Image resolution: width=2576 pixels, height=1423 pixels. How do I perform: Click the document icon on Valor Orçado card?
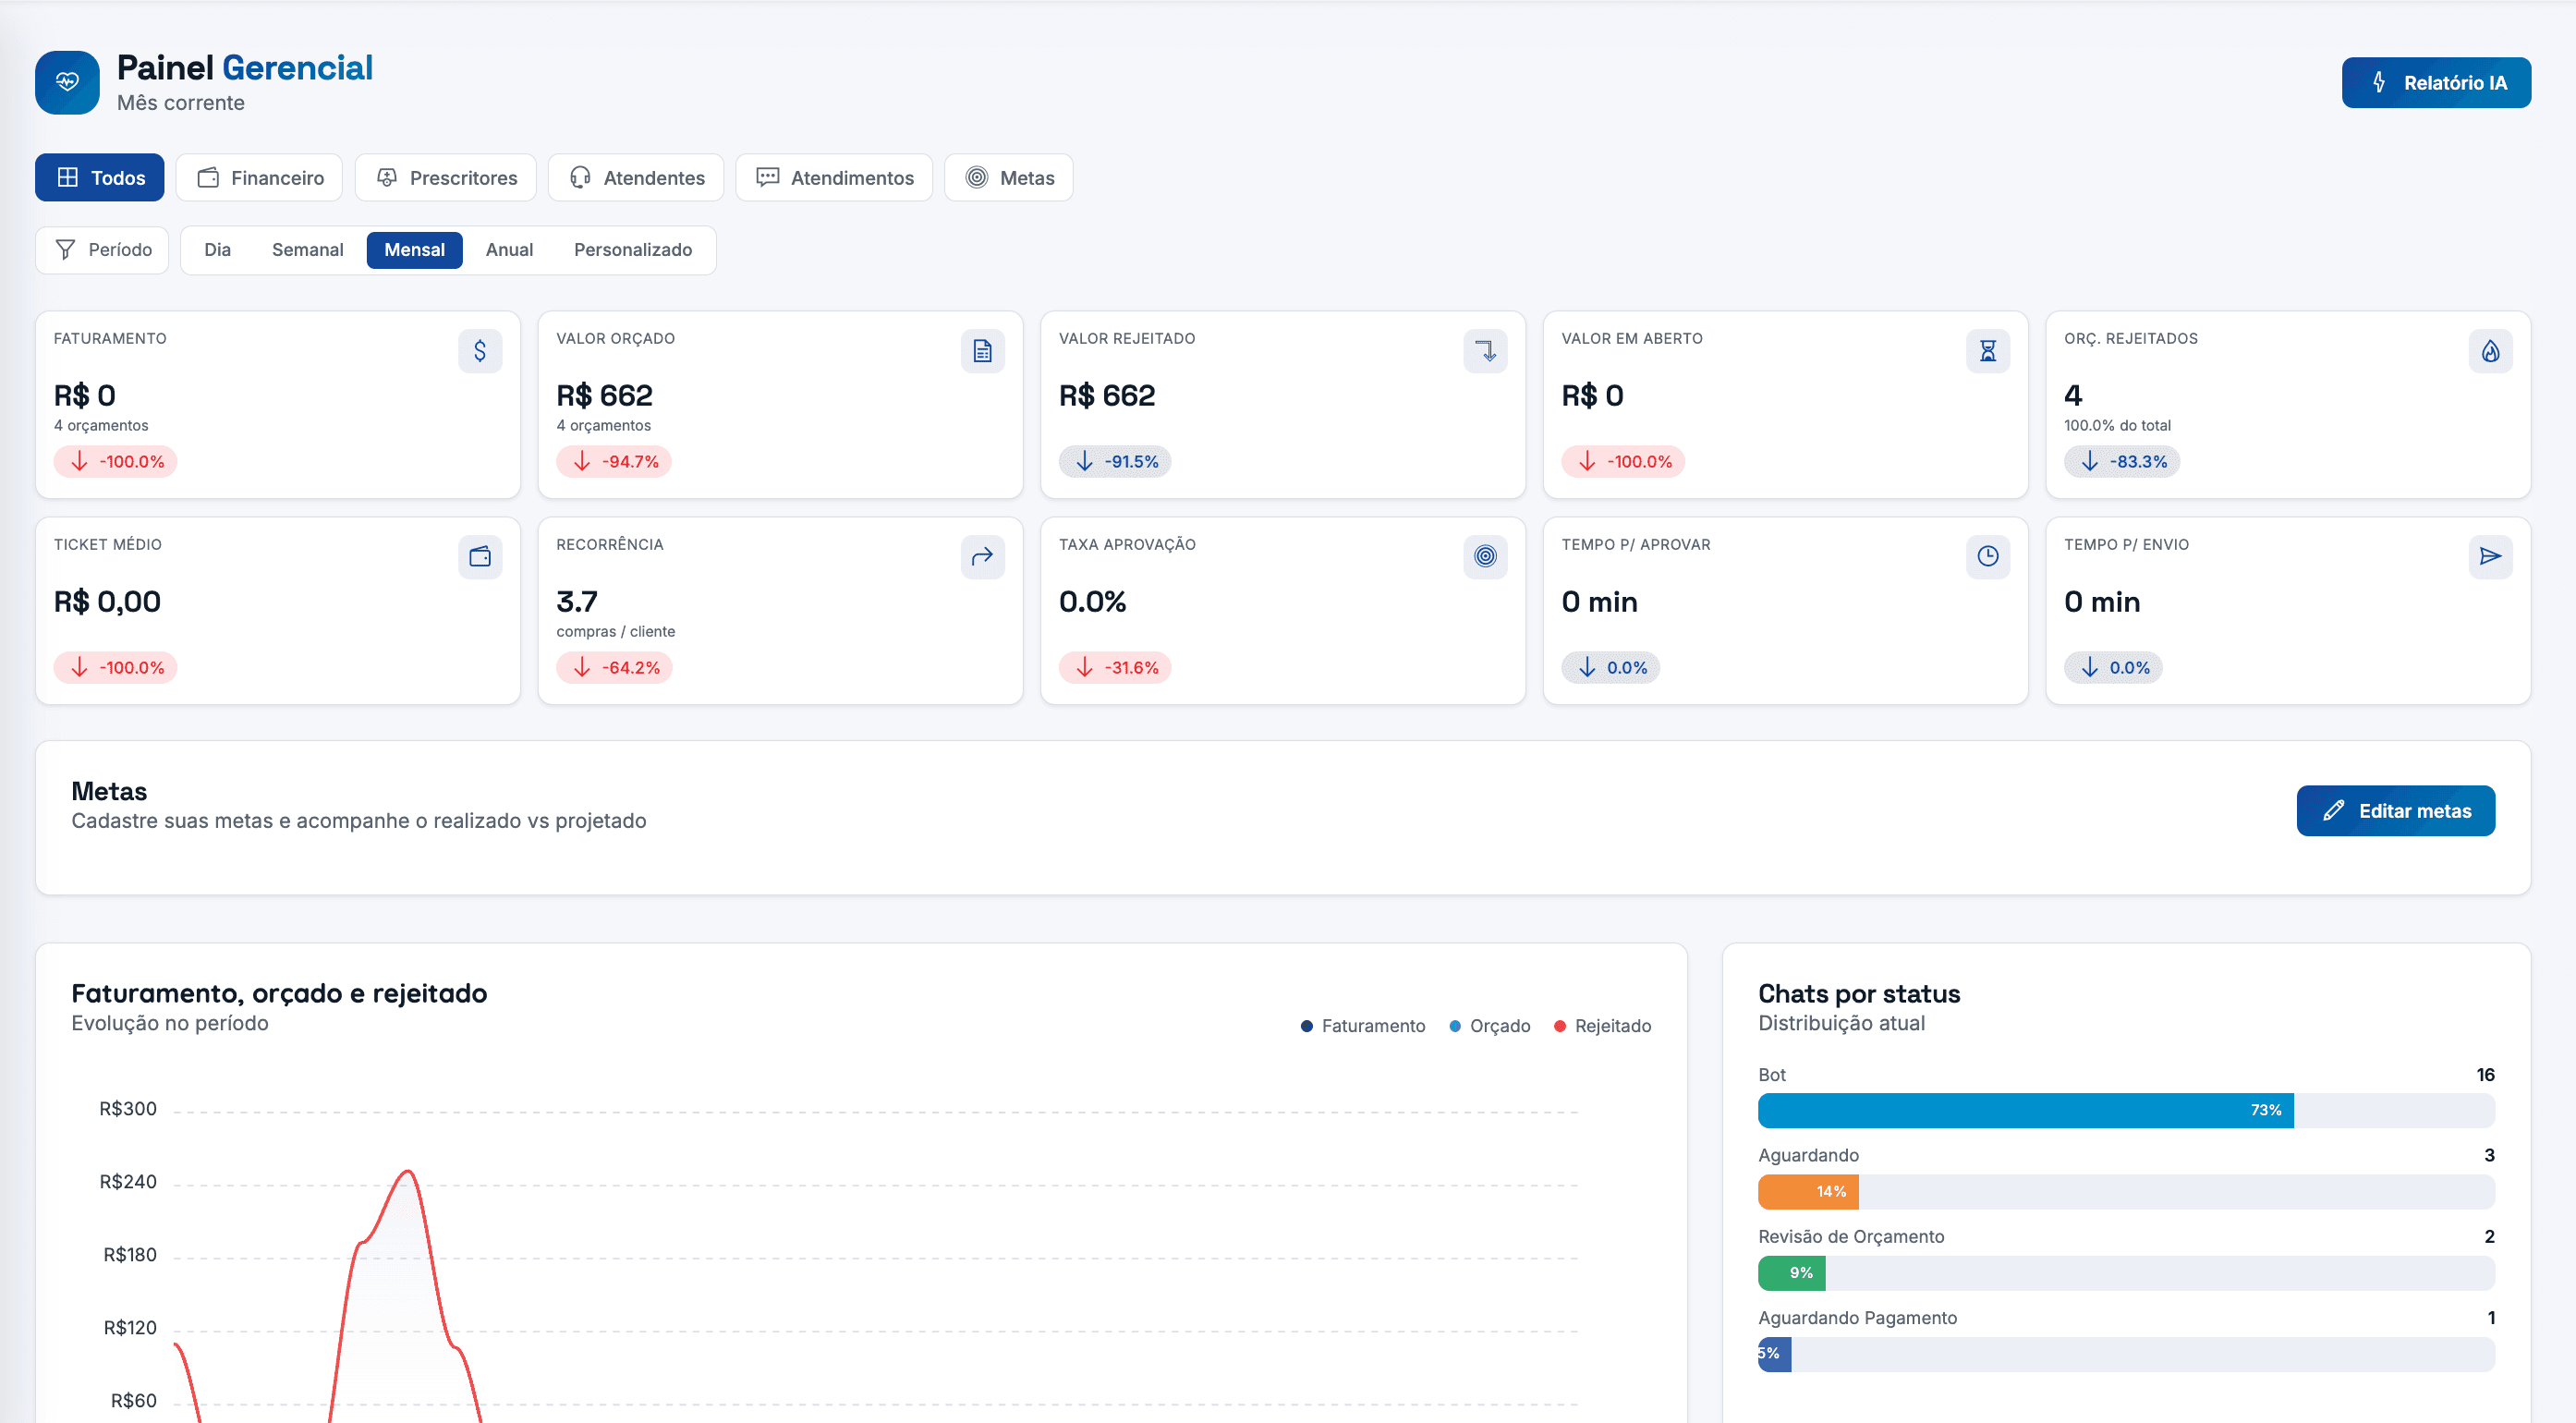(983, 351)
